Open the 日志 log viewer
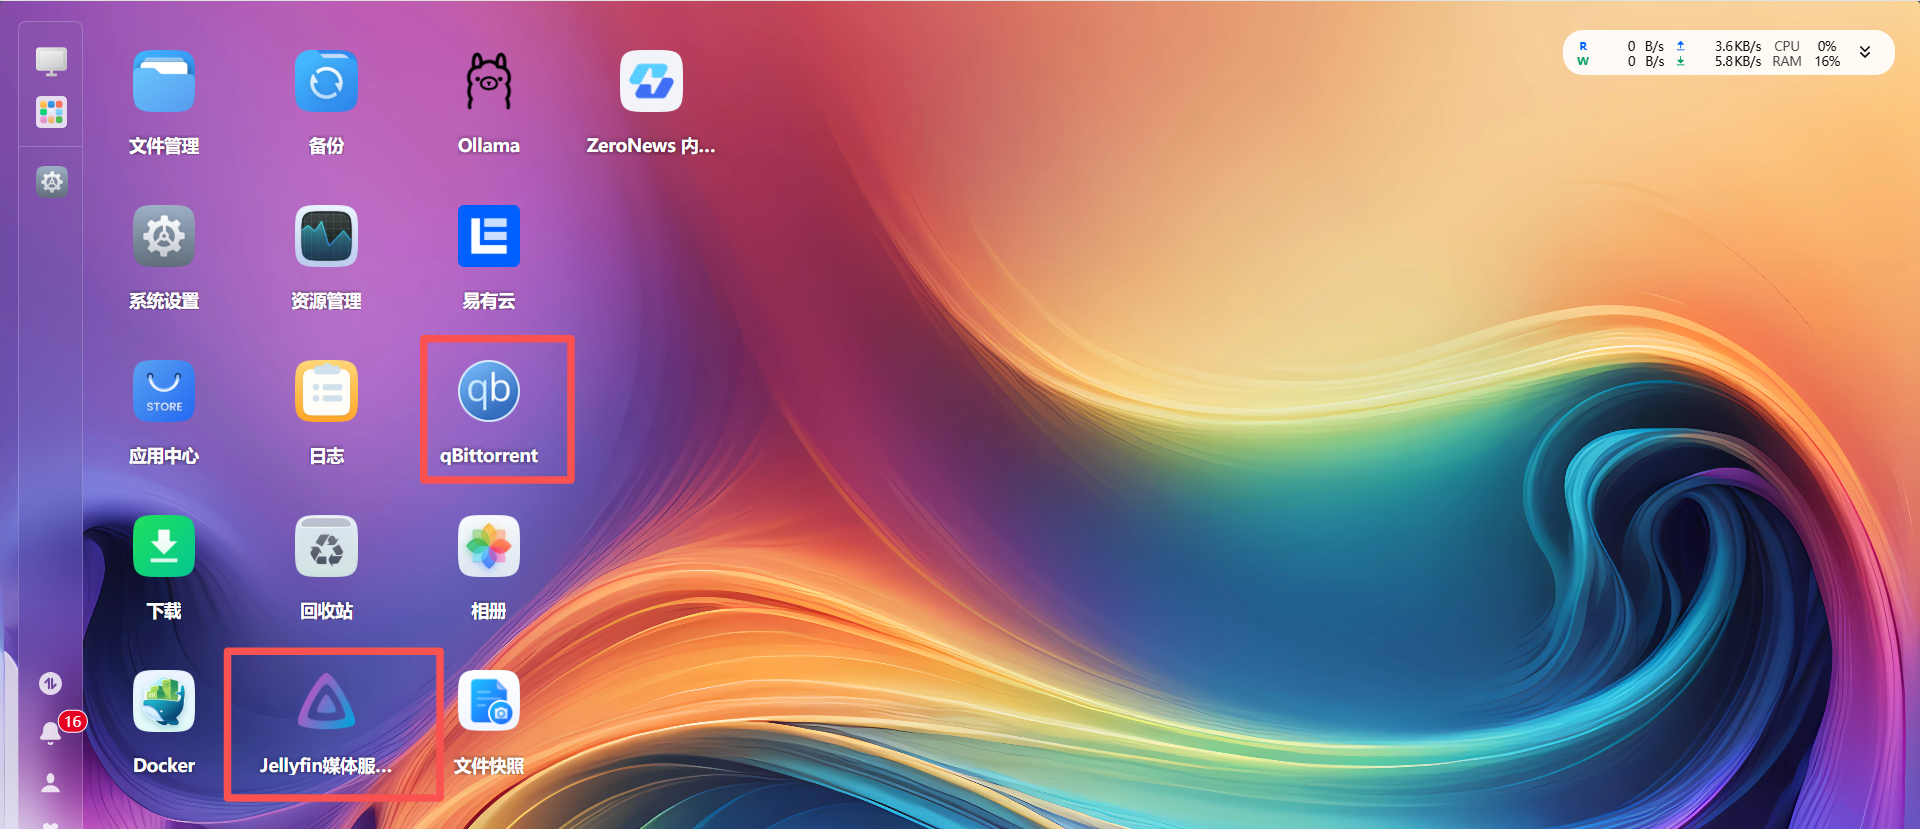Screen dimensions: 1920x829 click(326, 392)
